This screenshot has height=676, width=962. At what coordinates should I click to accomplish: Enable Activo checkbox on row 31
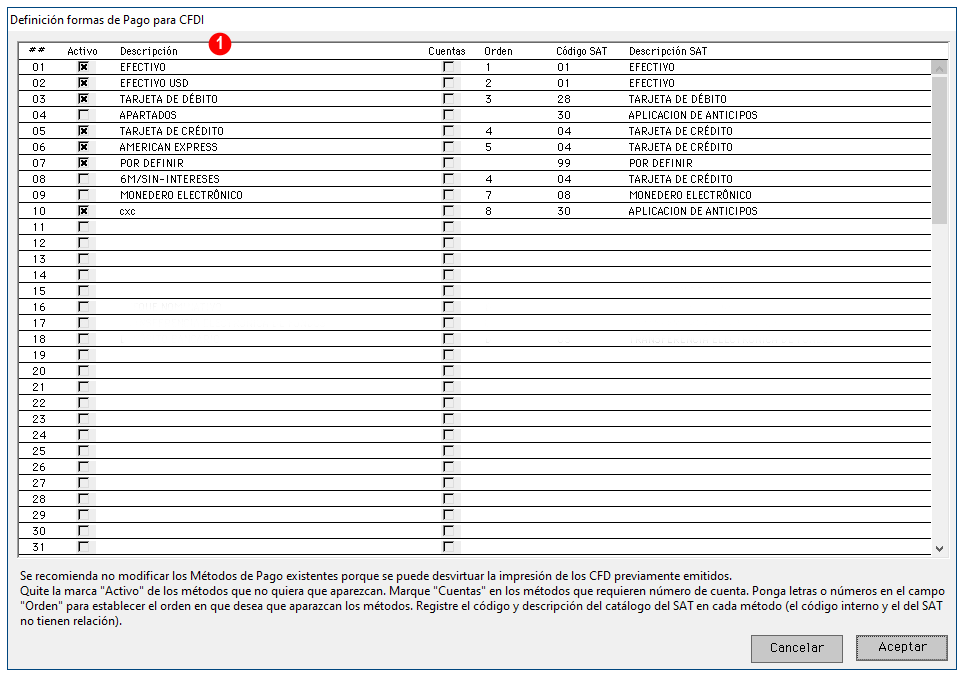click(x=83, y=546)
